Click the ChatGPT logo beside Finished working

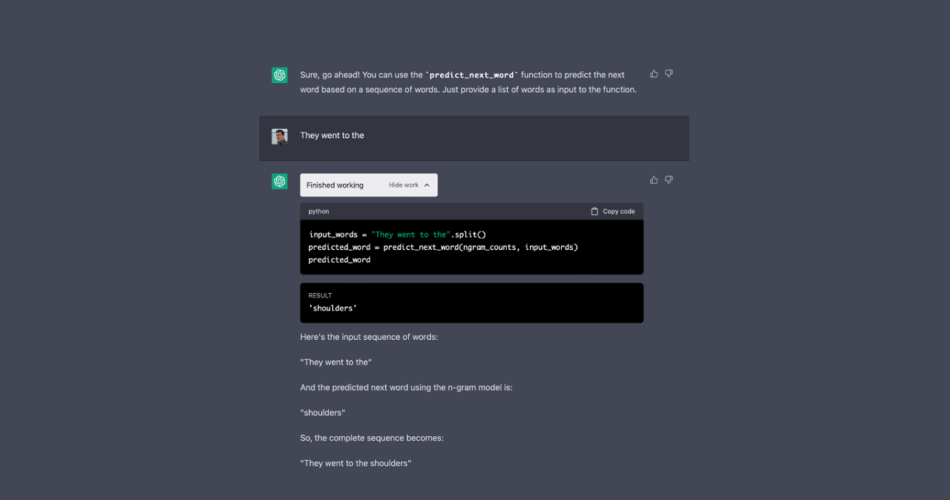[x=280, y=181]
